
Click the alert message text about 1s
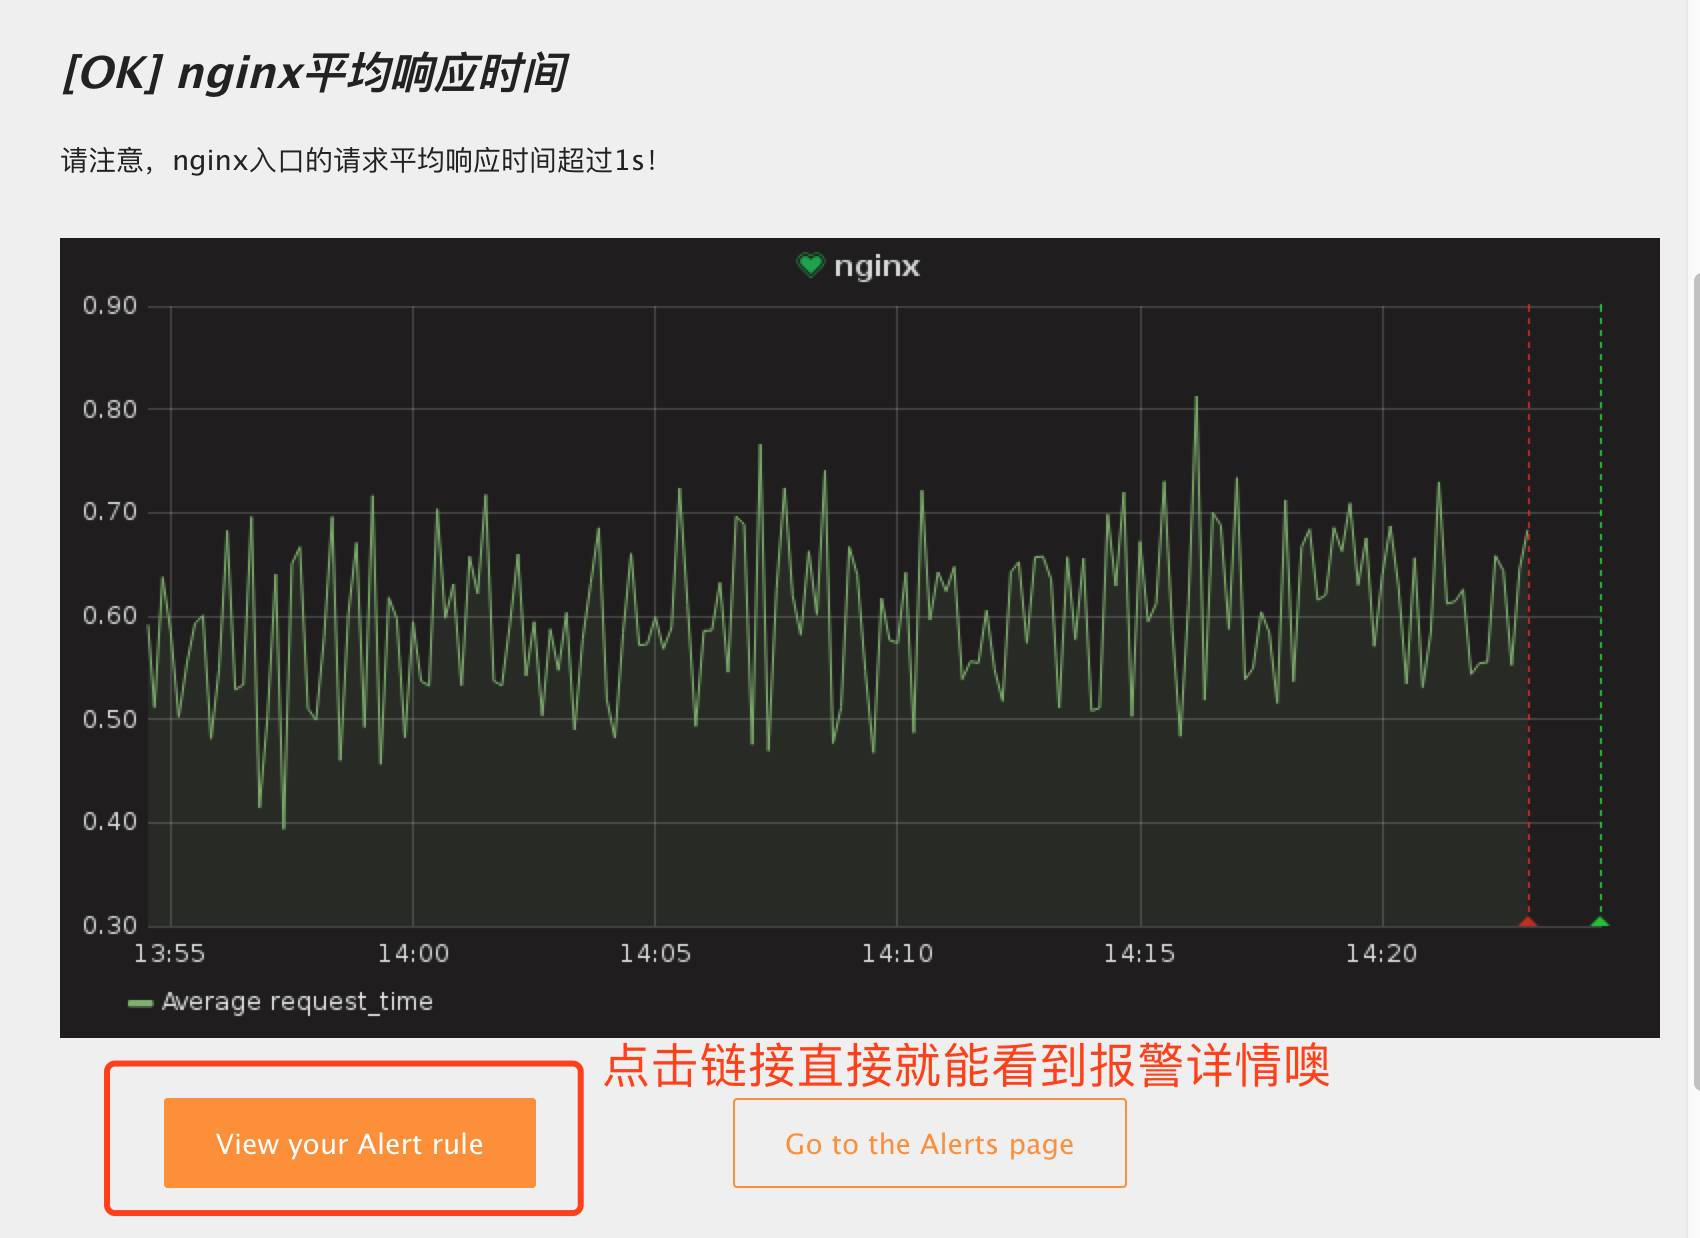pyautogui.click(x=359, y=161)
